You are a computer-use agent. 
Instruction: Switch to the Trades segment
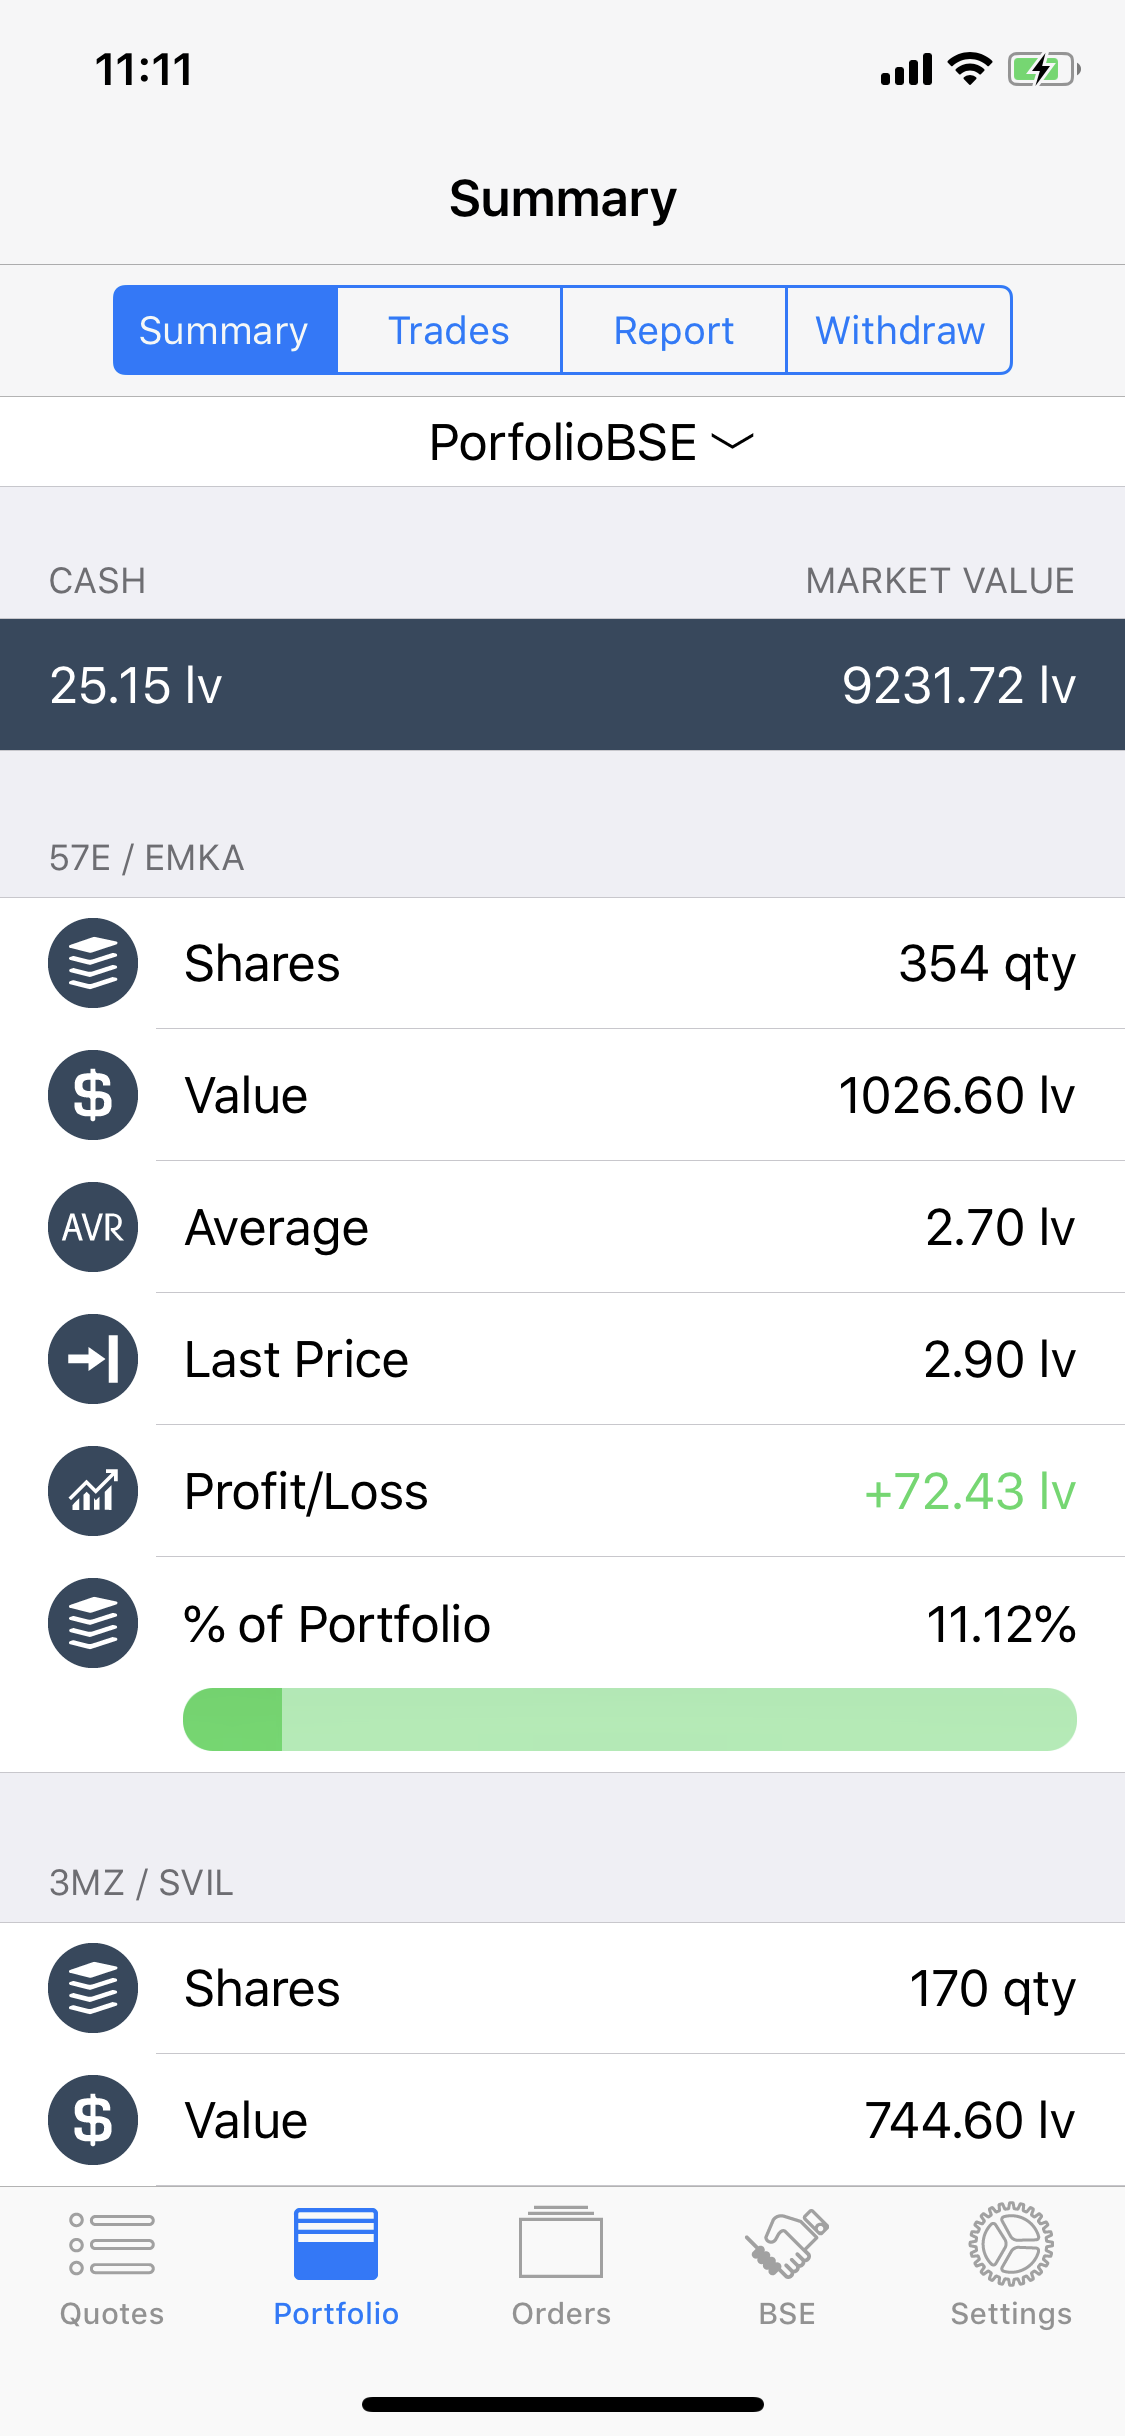click(x=449, y=331)
